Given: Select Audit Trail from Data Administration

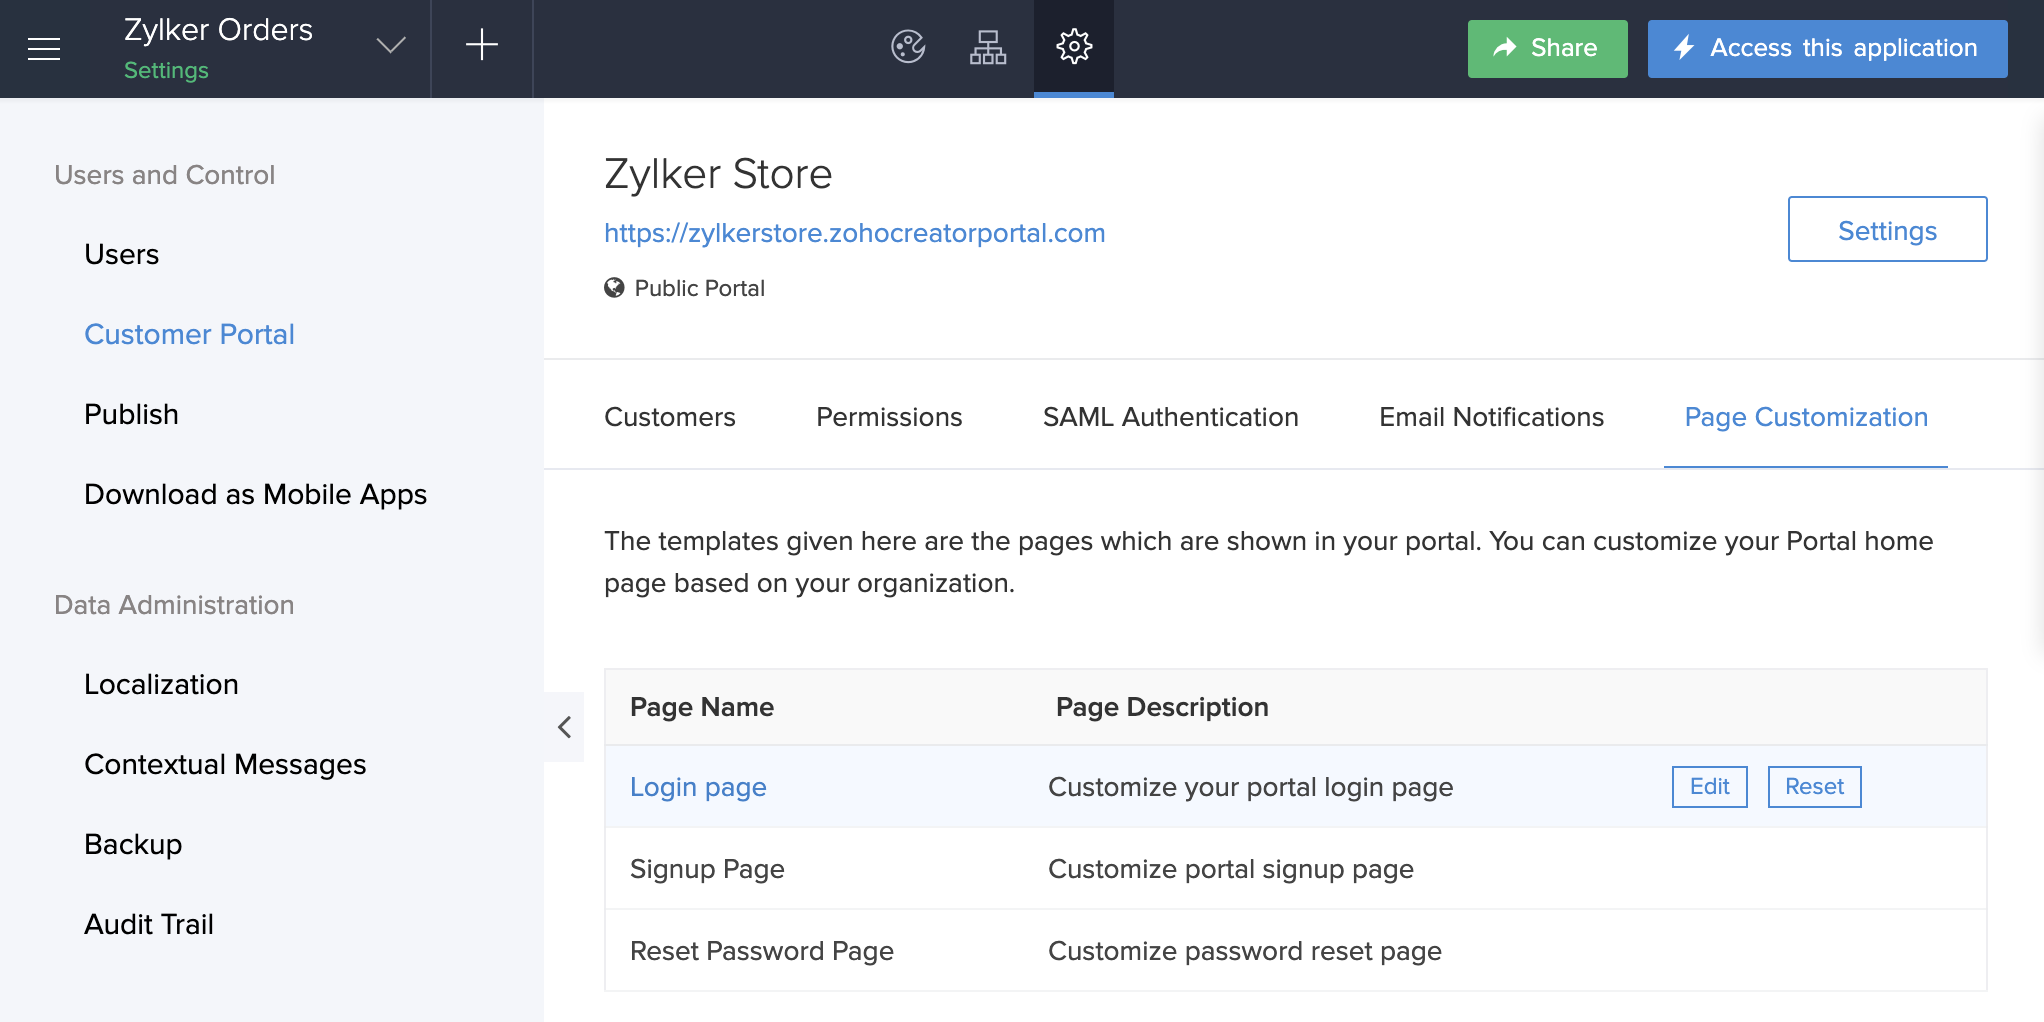Looking at the screenshot, I should (149, 923).
